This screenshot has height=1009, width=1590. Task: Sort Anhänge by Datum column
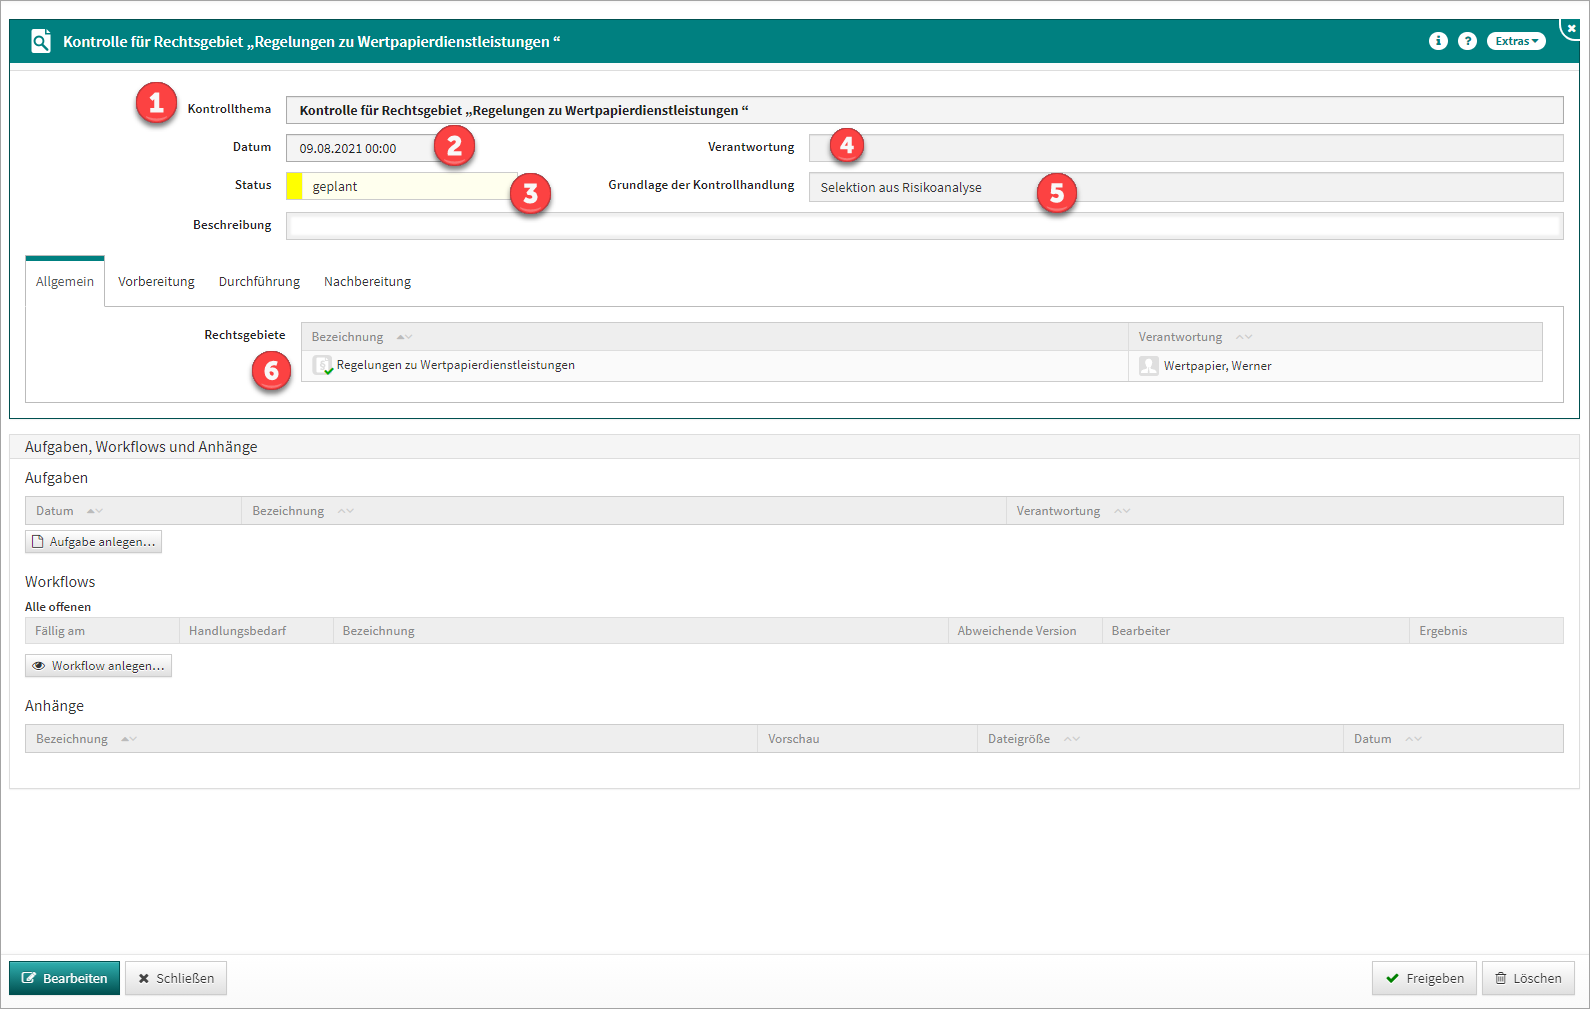pos(1453,739)
